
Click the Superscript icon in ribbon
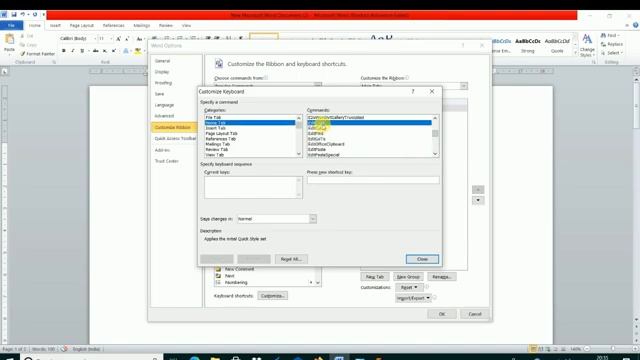click(x=114, y=51)
